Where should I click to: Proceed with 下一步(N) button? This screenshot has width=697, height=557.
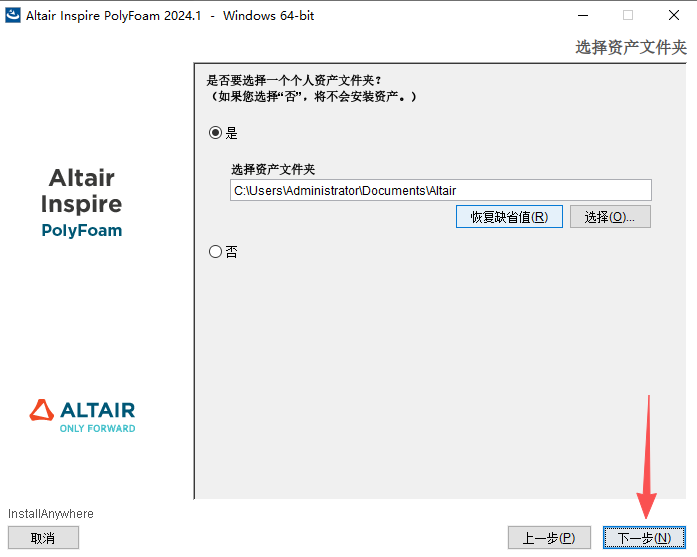click(644, 538)
